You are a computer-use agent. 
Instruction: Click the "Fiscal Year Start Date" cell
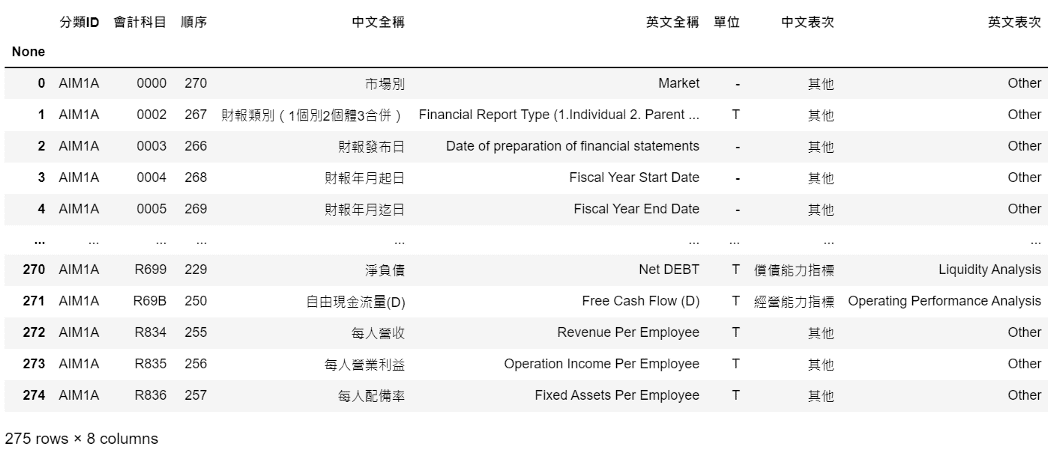point(634,177)
